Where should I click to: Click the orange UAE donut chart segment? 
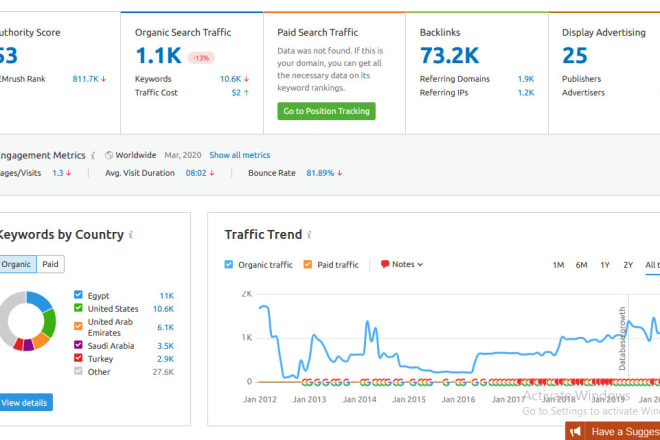click(x=40, y=341)
